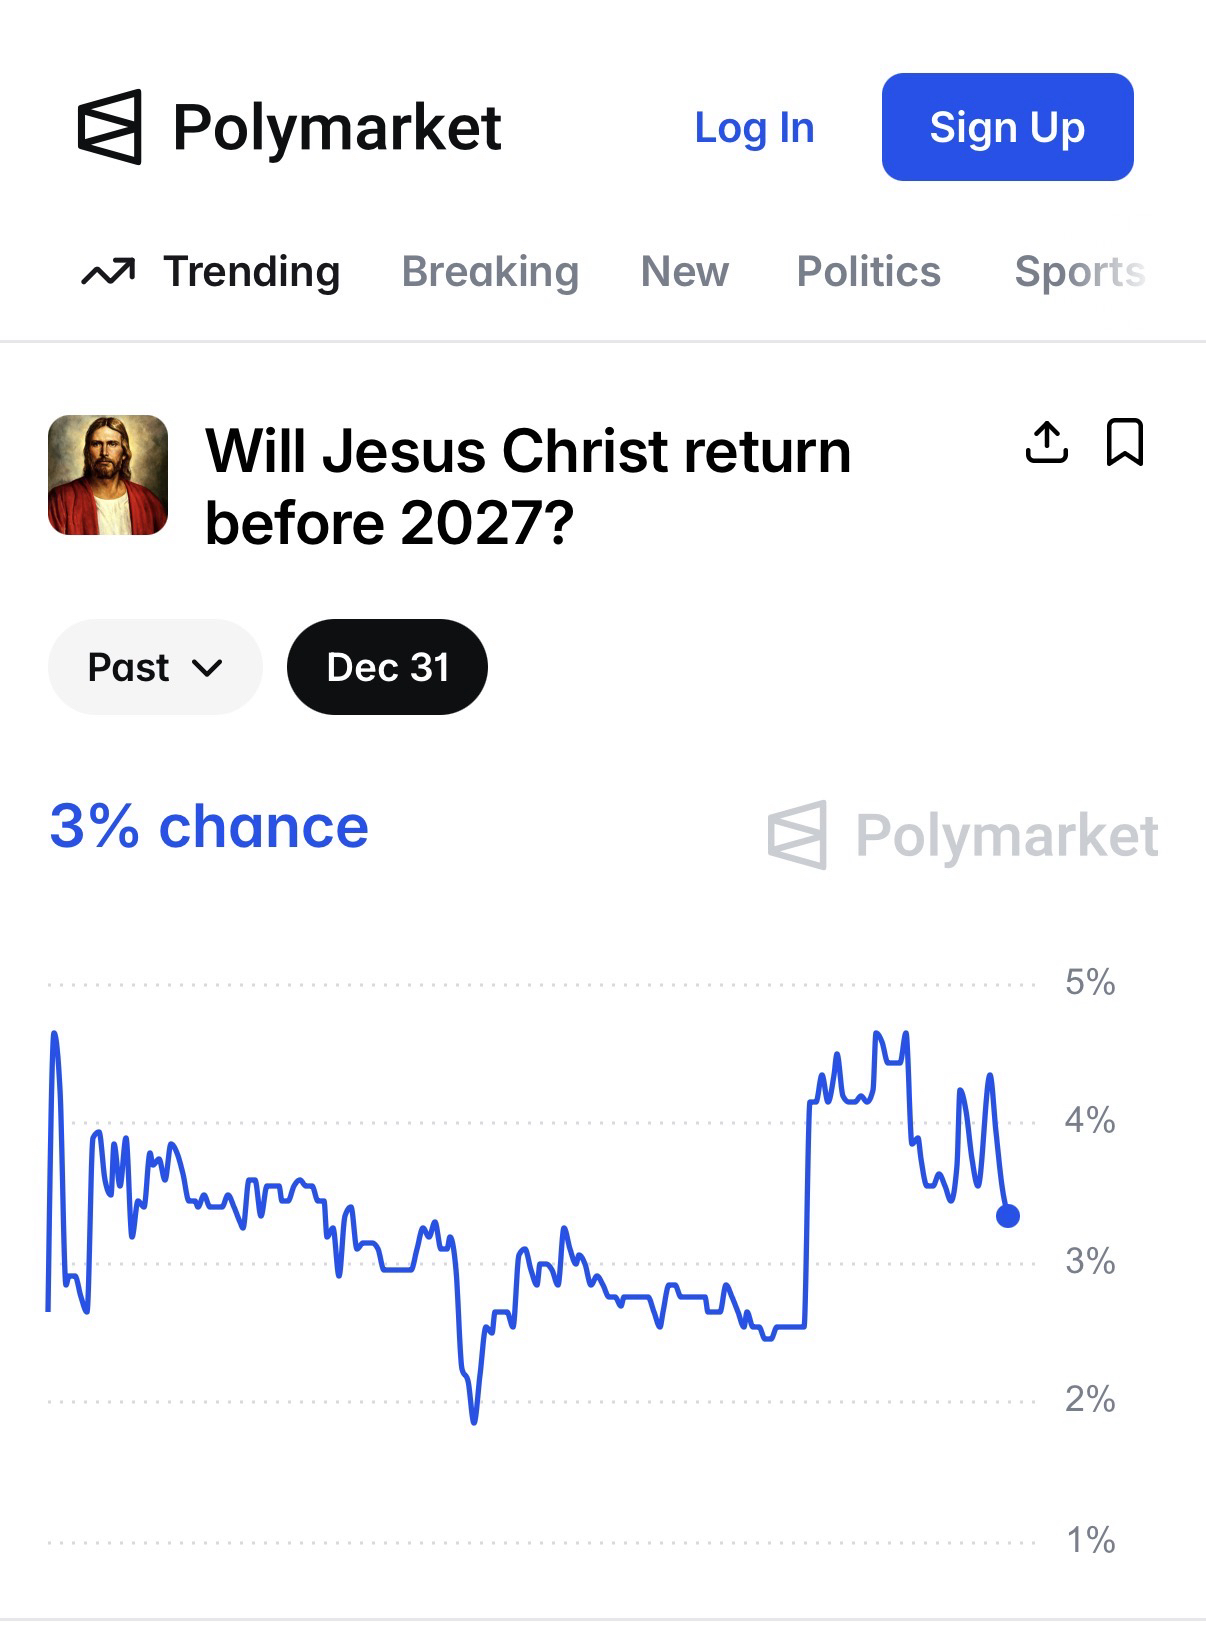Screen dimensions: 1206x1643
Task: Bookmark the Jesus Christ return market
Action: (1125, 442)
